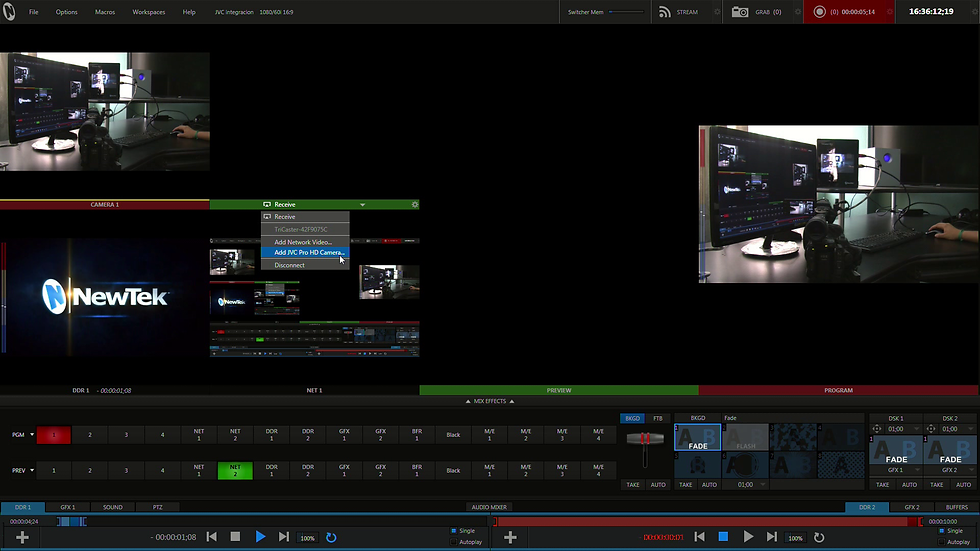This screenshot has height=551, width=980.
Task: Open the DSK 2 duration dropdown
Action: point(971,429)
